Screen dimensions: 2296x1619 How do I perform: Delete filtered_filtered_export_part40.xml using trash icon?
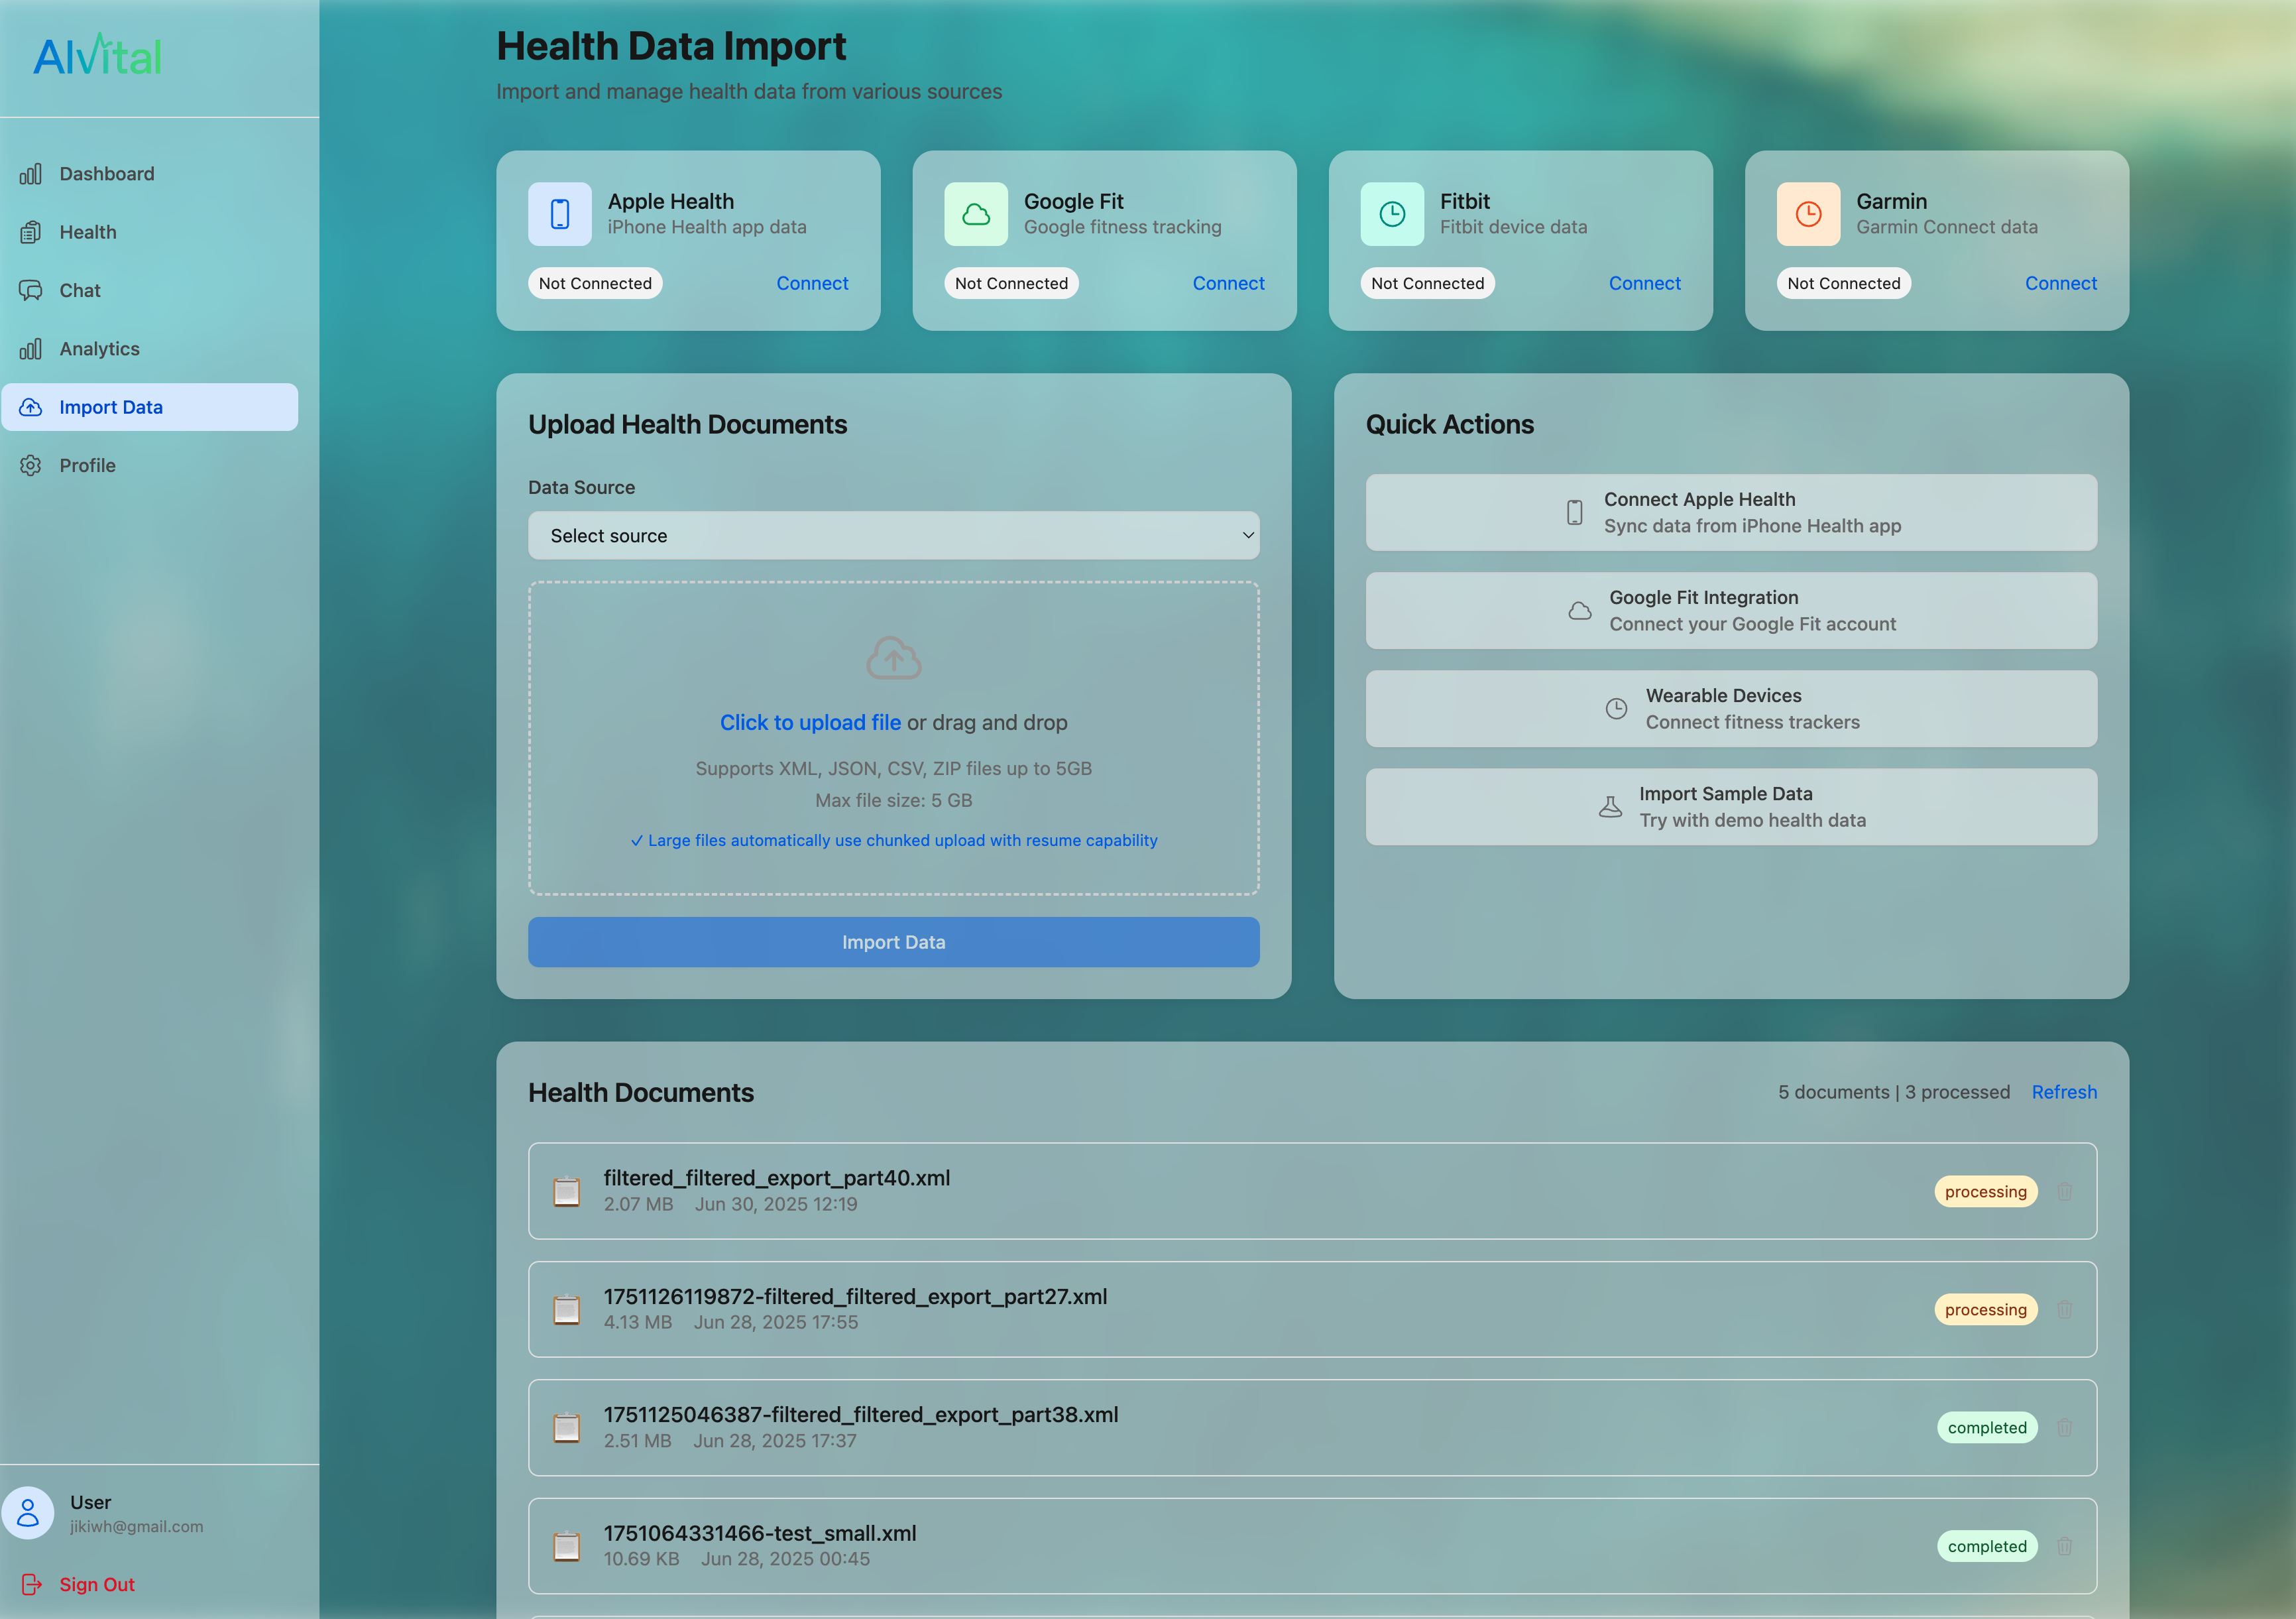tap(2064, 1191)
